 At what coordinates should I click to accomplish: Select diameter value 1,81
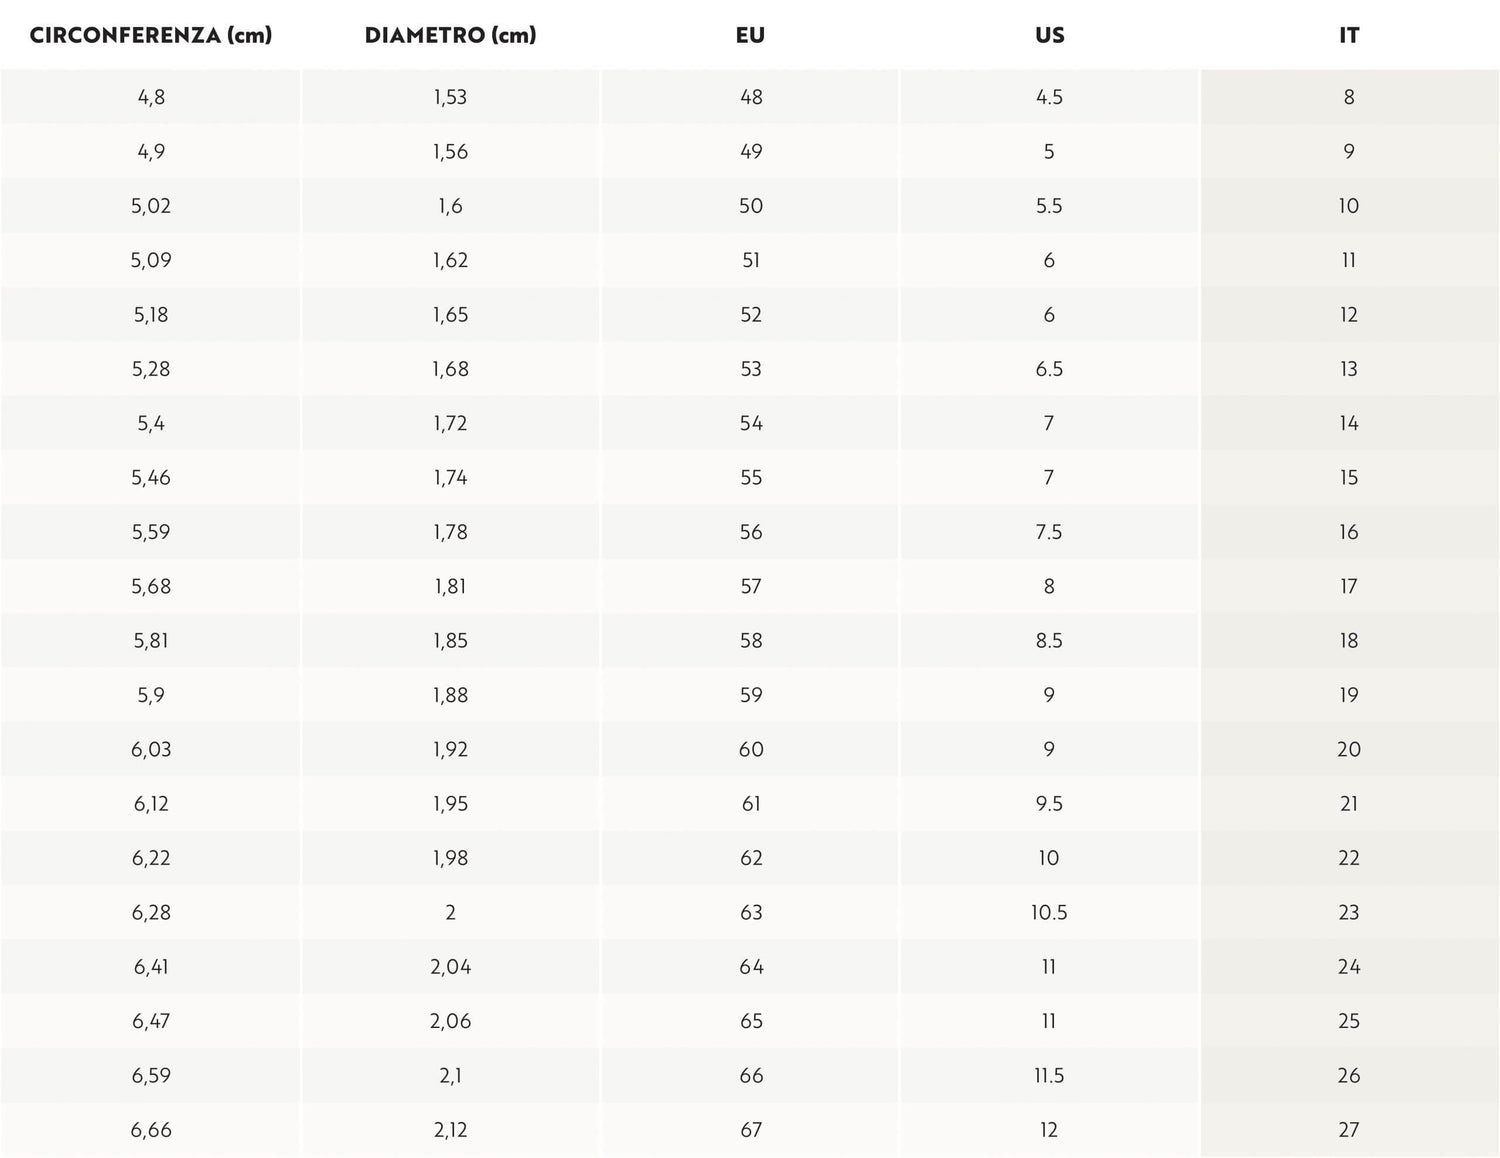(450, 586)
